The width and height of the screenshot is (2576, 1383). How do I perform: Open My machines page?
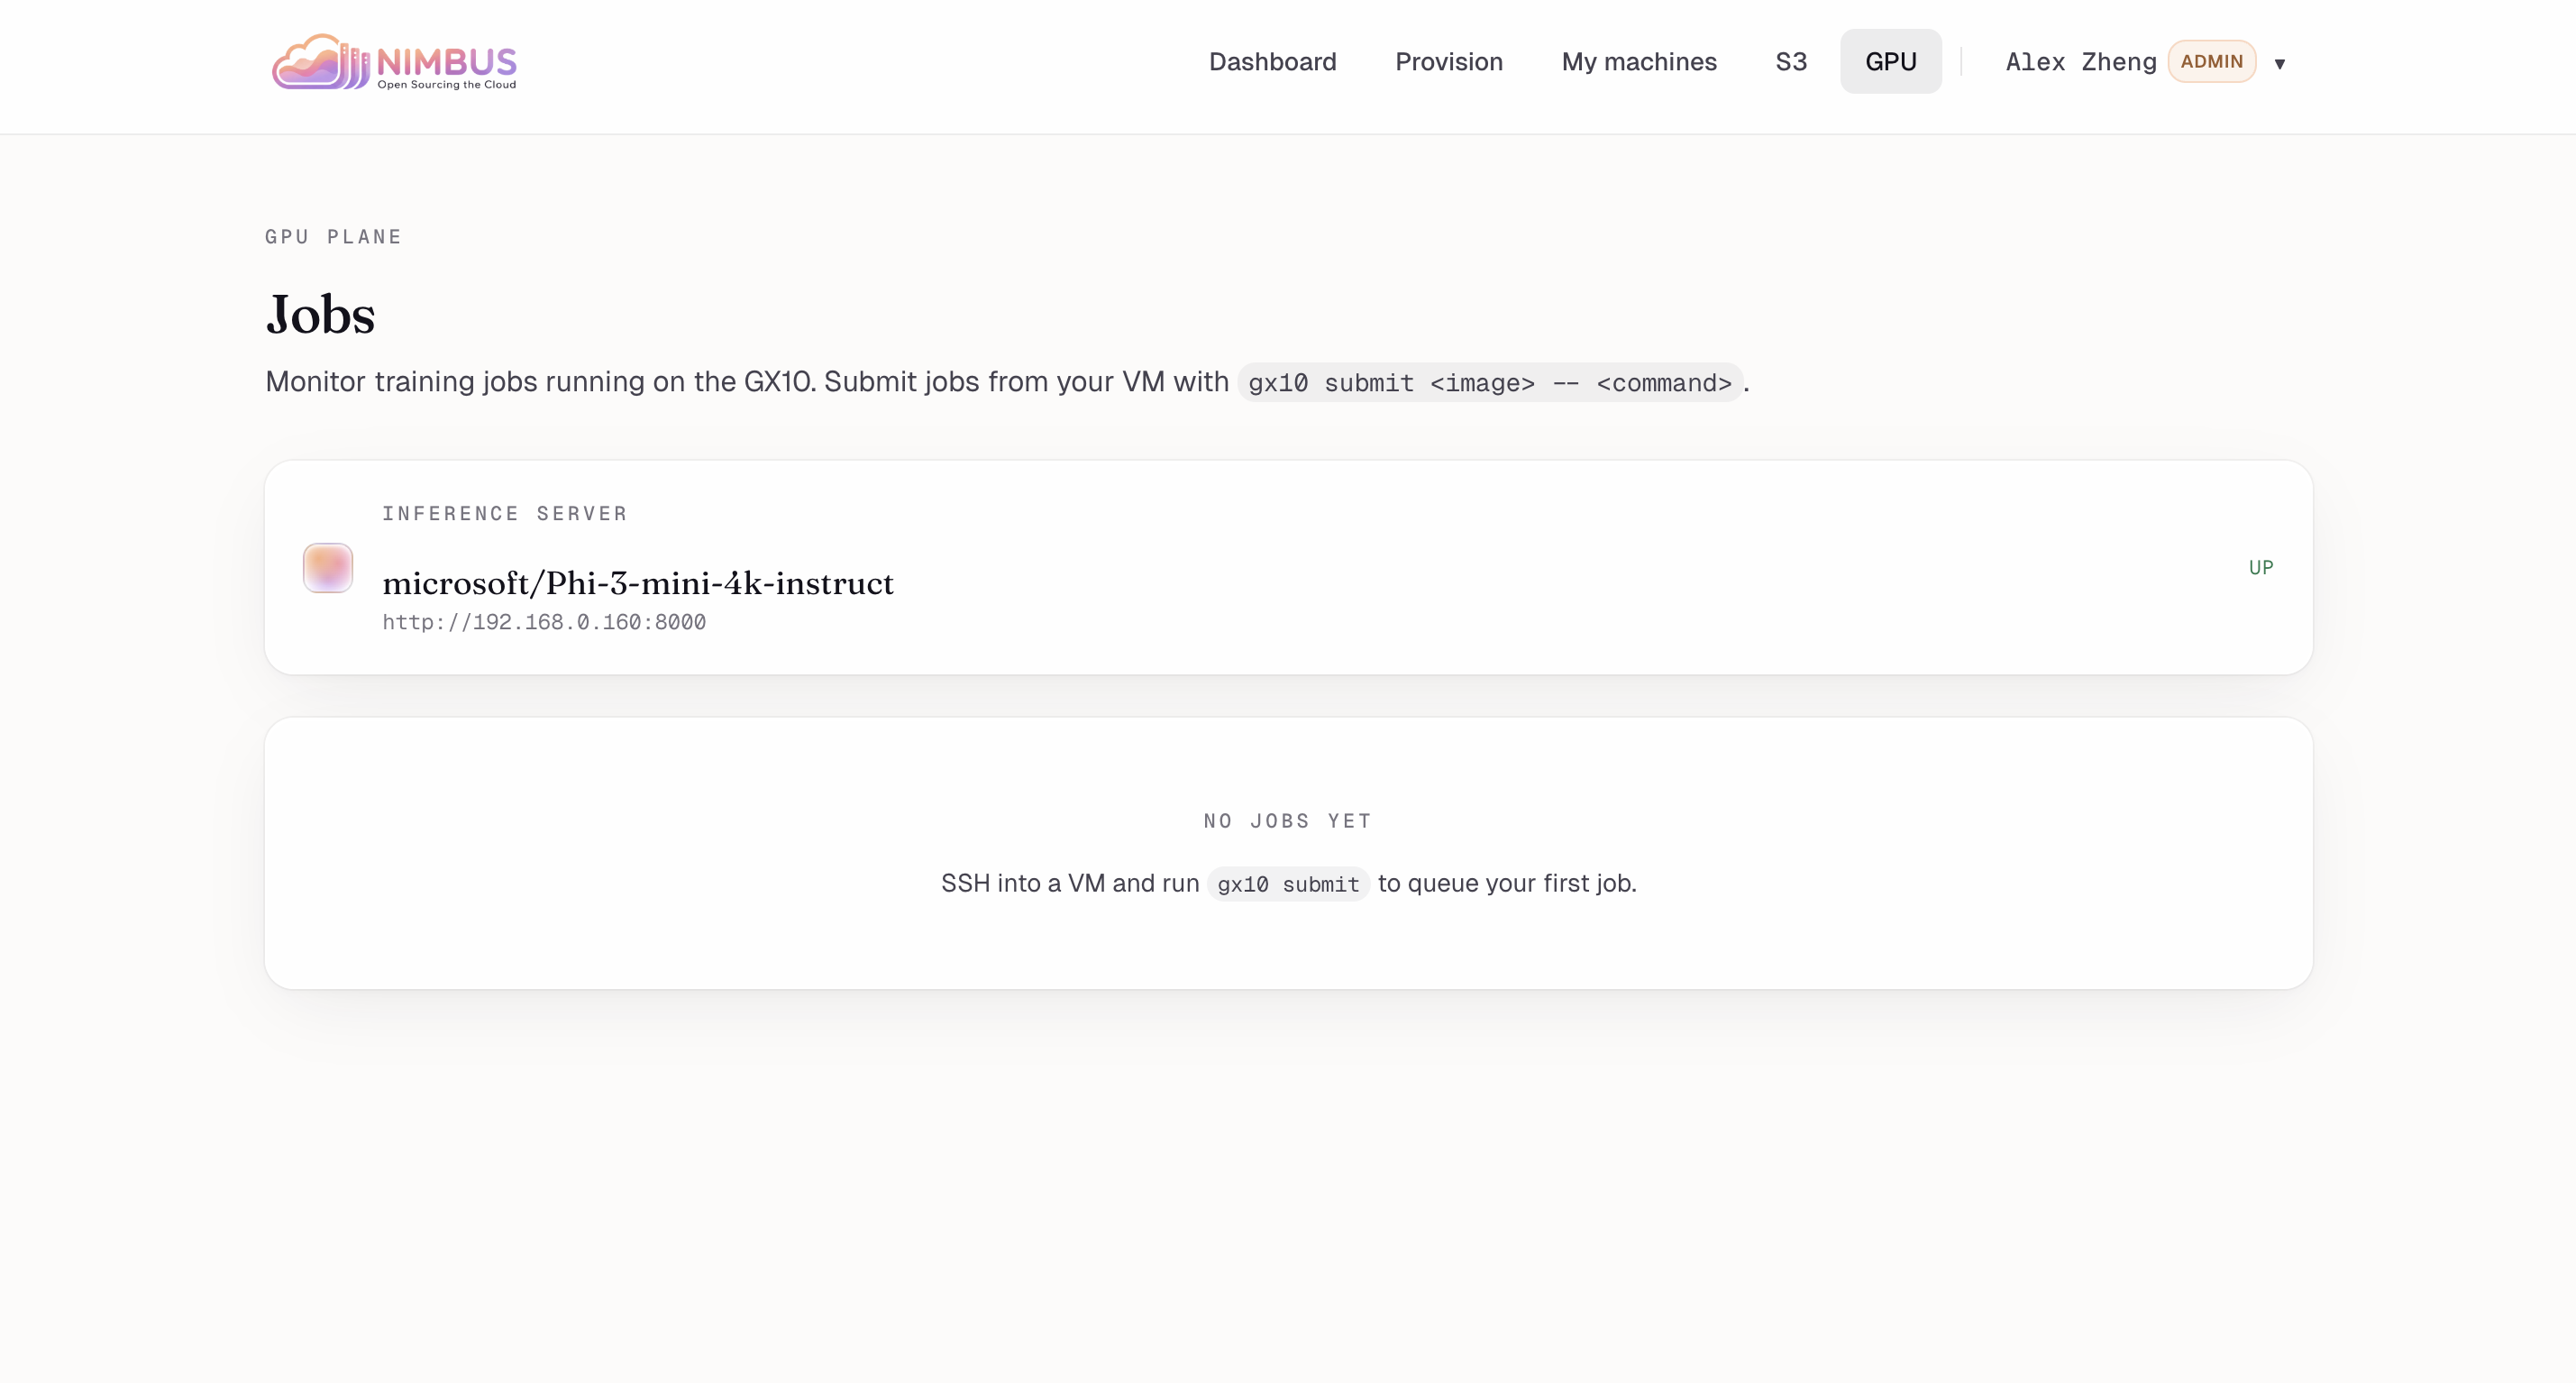point(1638,62)
